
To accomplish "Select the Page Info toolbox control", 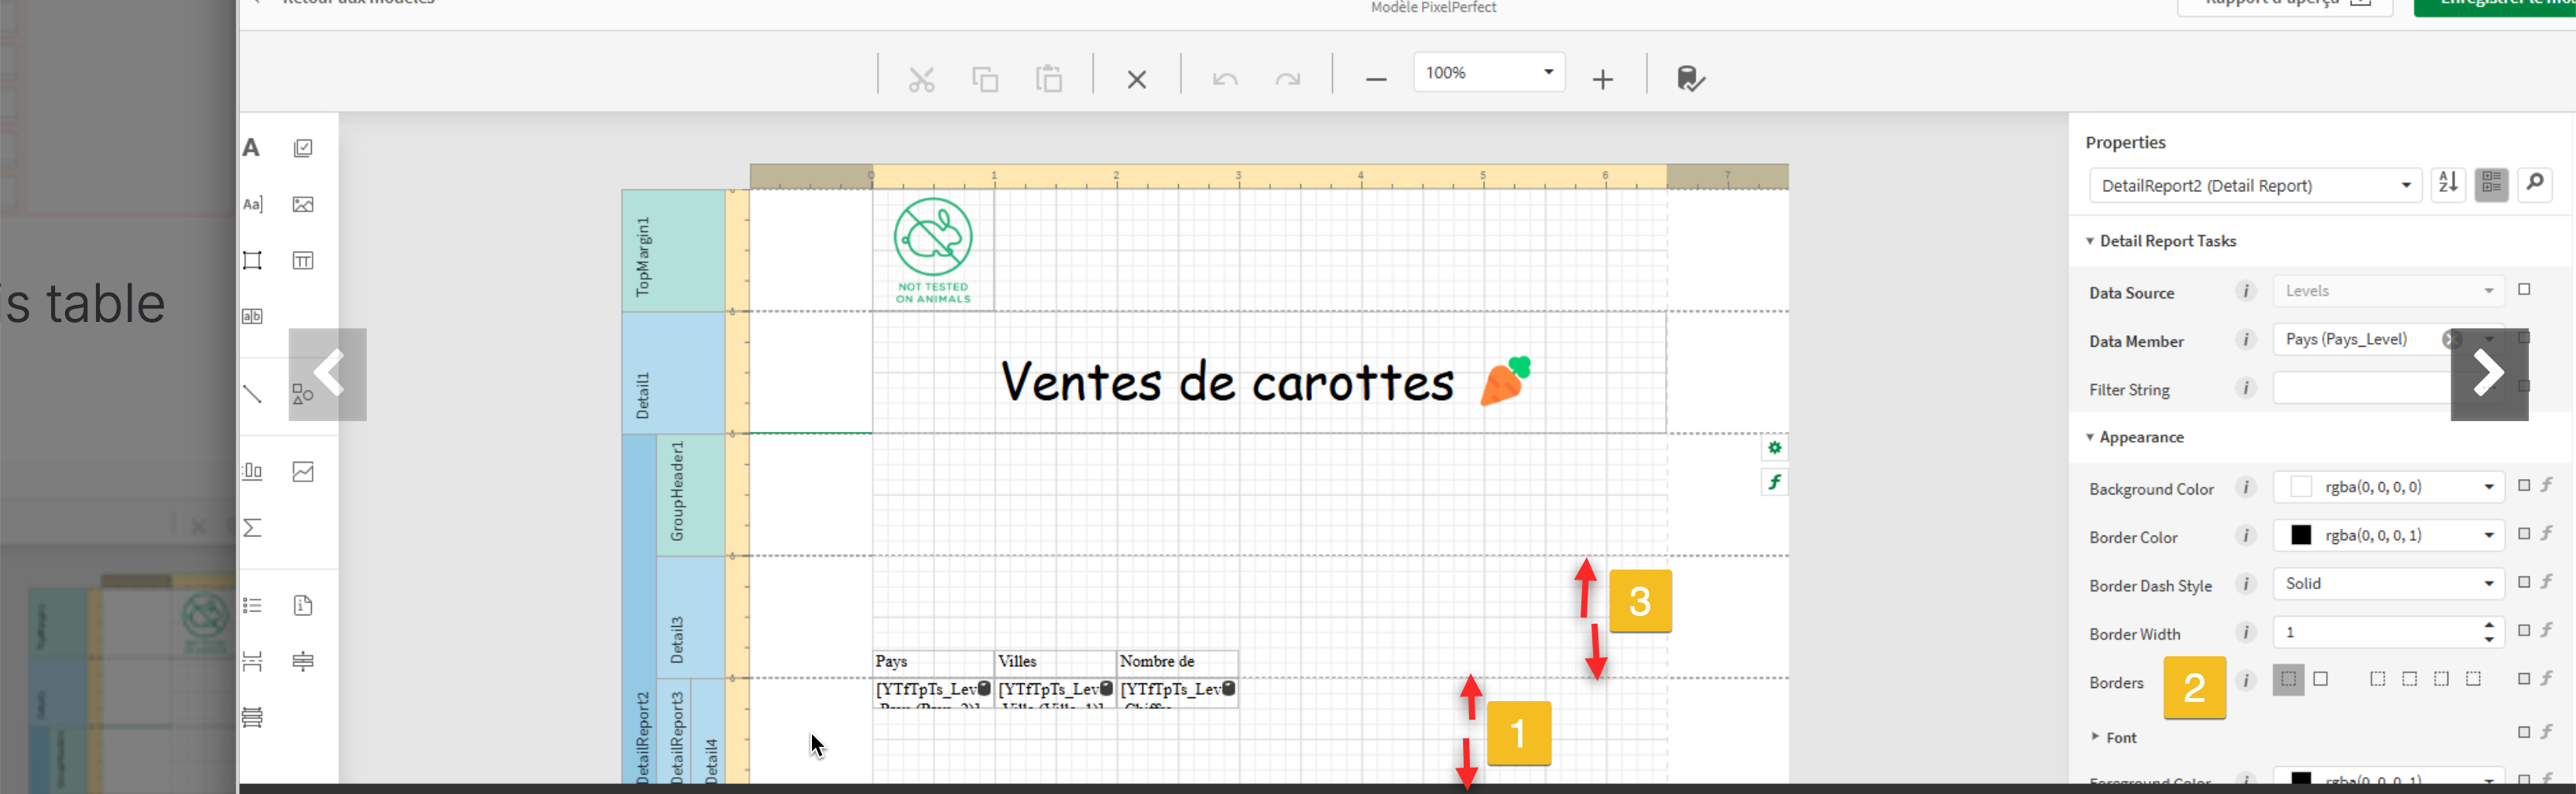I will tap(303, 605).
